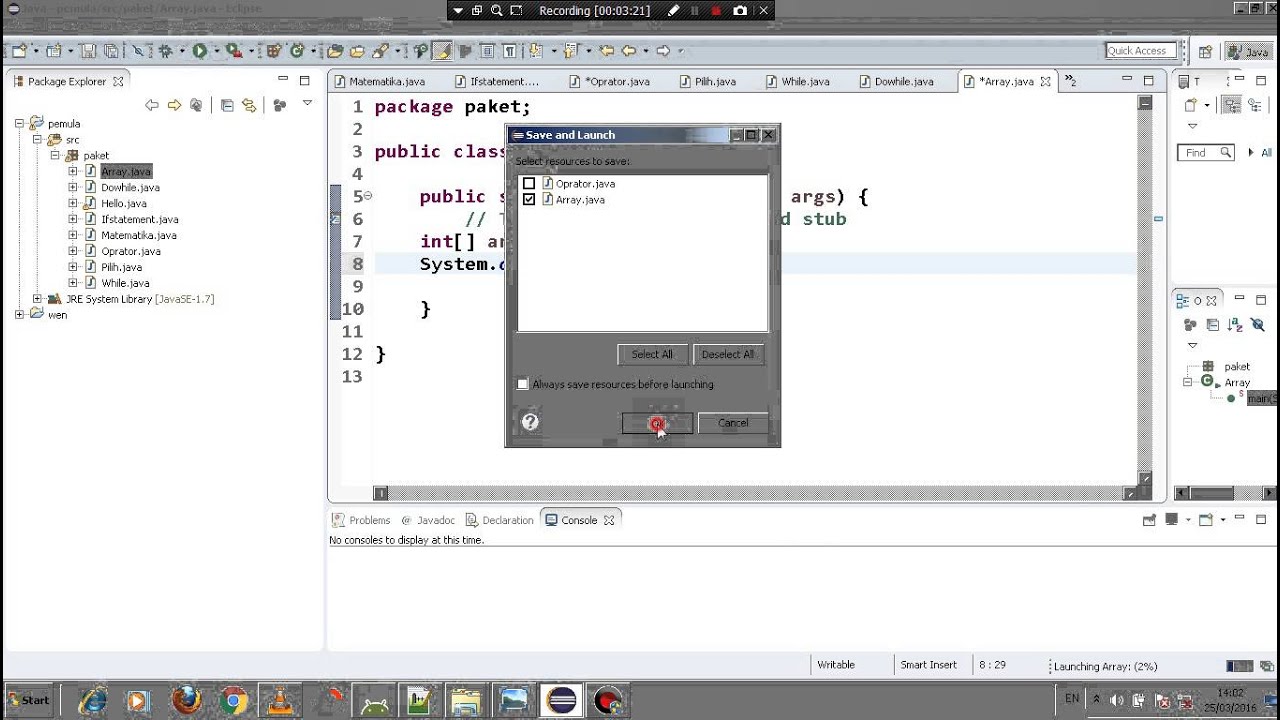Click the Debug bug icon in toolbar
This screenshot has width=1280, height=720.
pos(164,50)
